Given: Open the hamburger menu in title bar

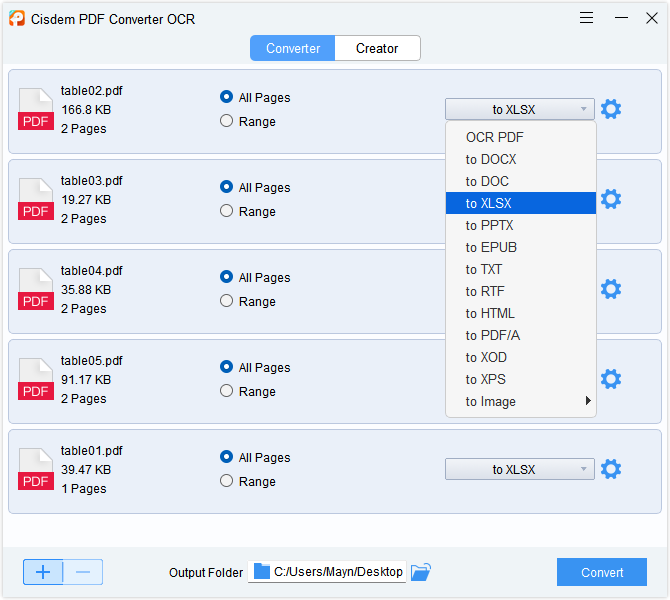Looking at the screenshot, I should point(587,18).
